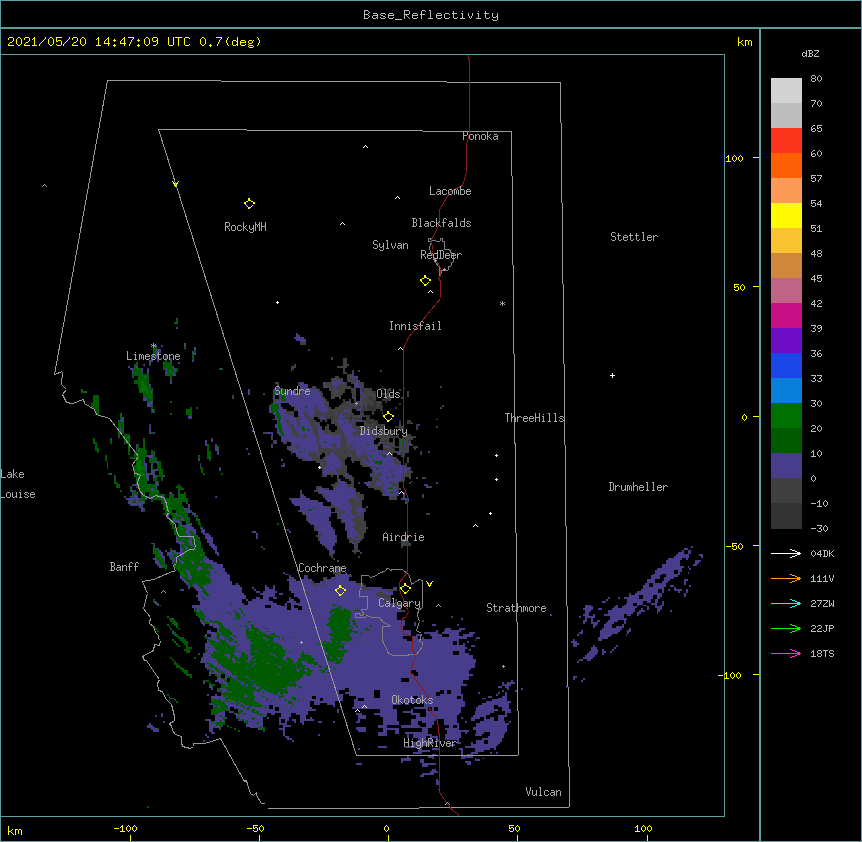This screenshot has width=862, height=842.
Task: Click the Blackfalds label
Action: click(x=441, y=223)
